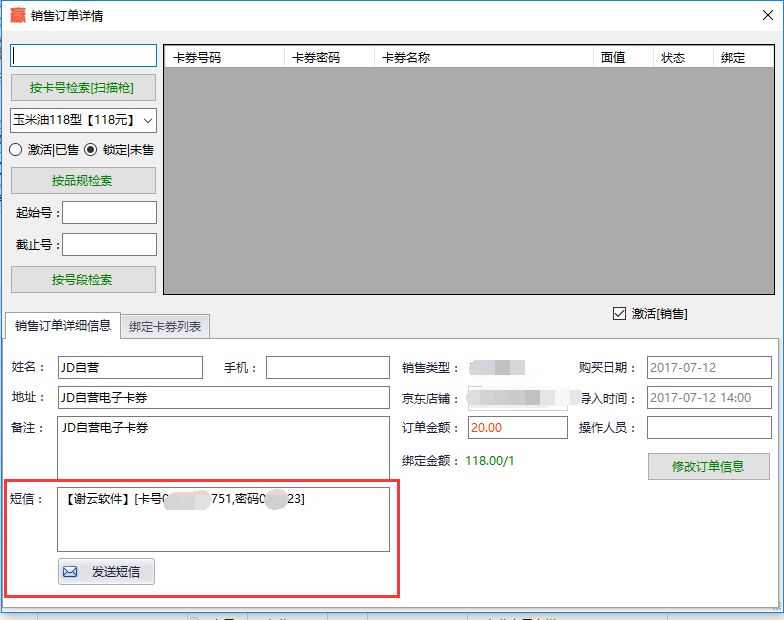This screenshot has width=784, height=620.
Task: Click the 状态 column header
Action: (x=684, y=58)
